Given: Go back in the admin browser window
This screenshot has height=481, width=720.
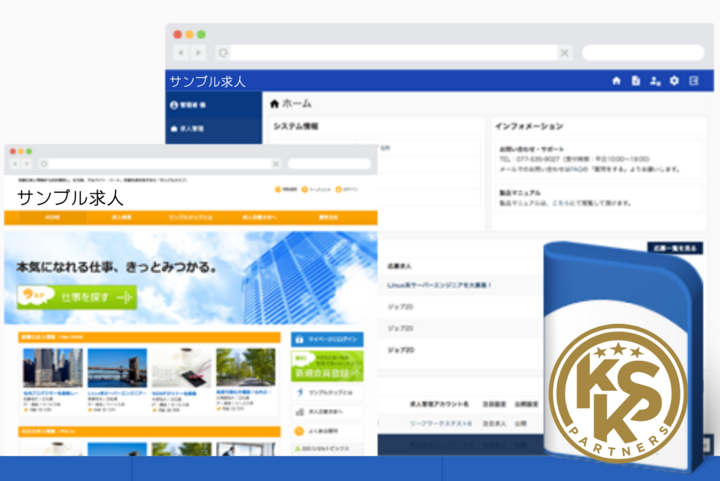Looking at the screenshot, I should coord(181,53).
